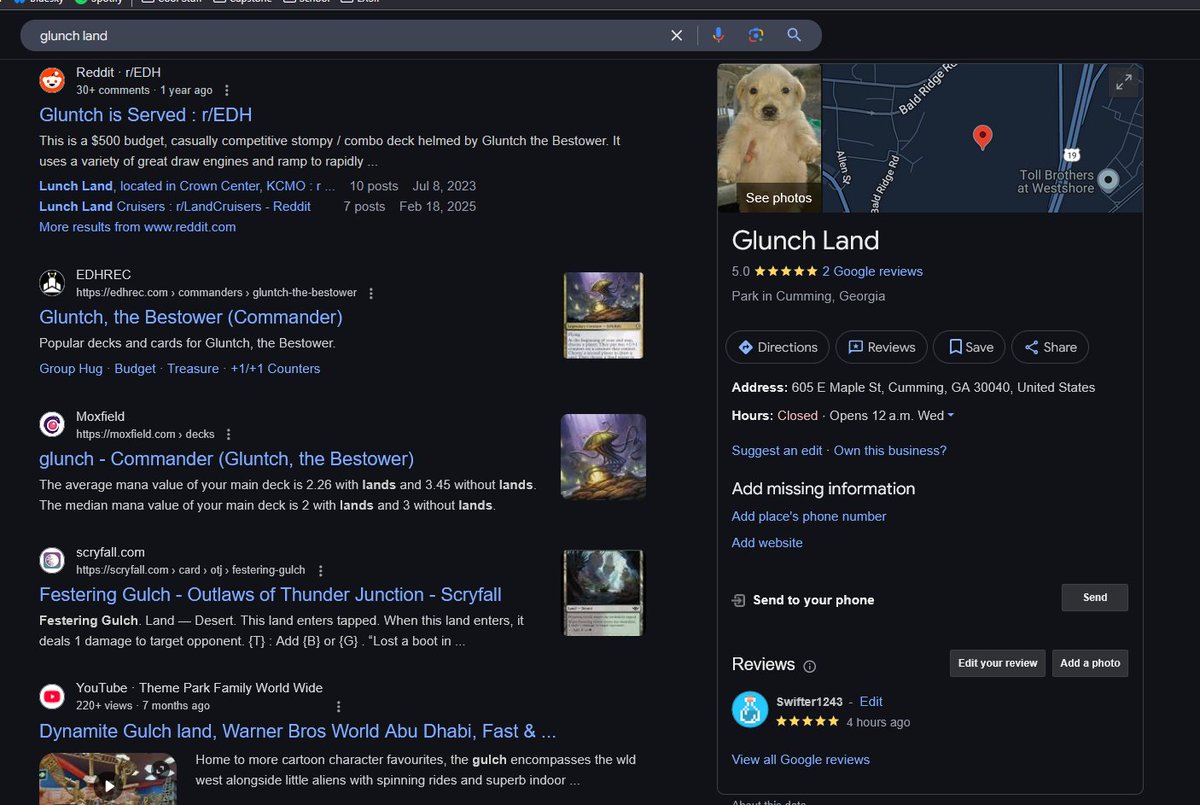
Task: Play the Dynamite Gulch video thumbnail
Action: tap(108, 778)
